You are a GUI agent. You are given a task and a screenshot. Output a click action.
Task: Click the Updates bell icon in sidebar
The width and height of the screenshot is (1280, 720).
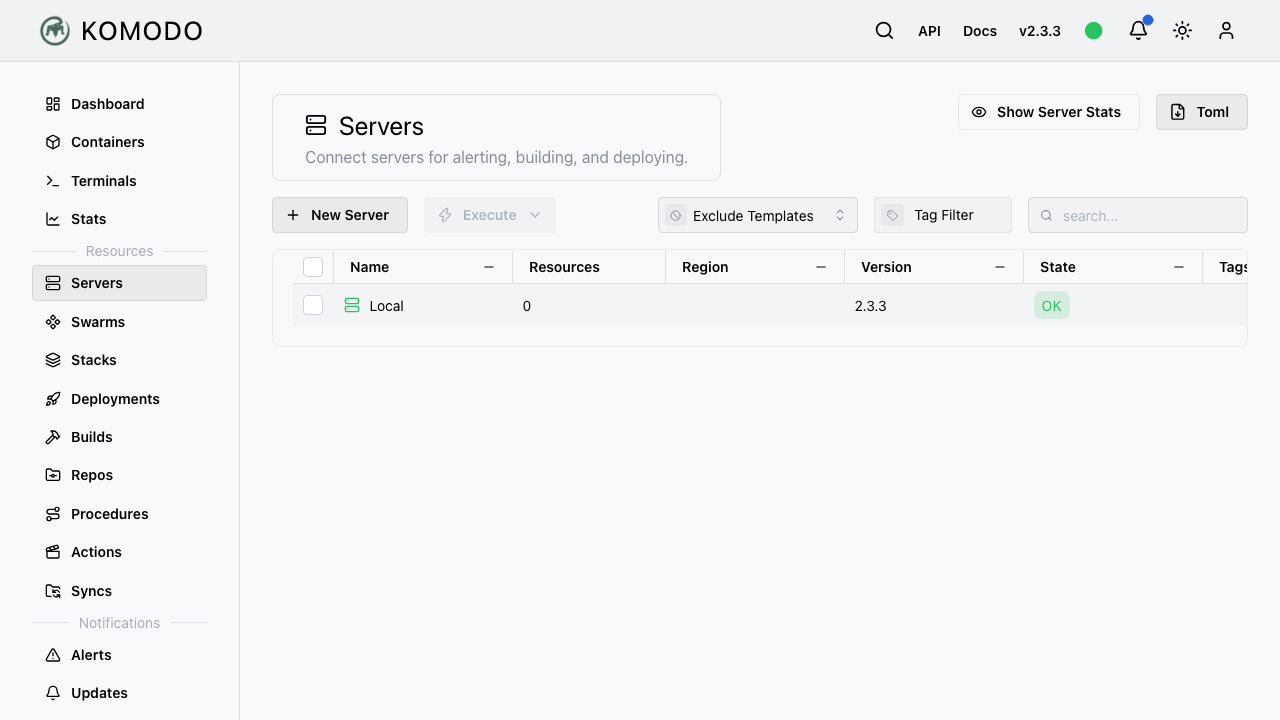click(53, 693)
